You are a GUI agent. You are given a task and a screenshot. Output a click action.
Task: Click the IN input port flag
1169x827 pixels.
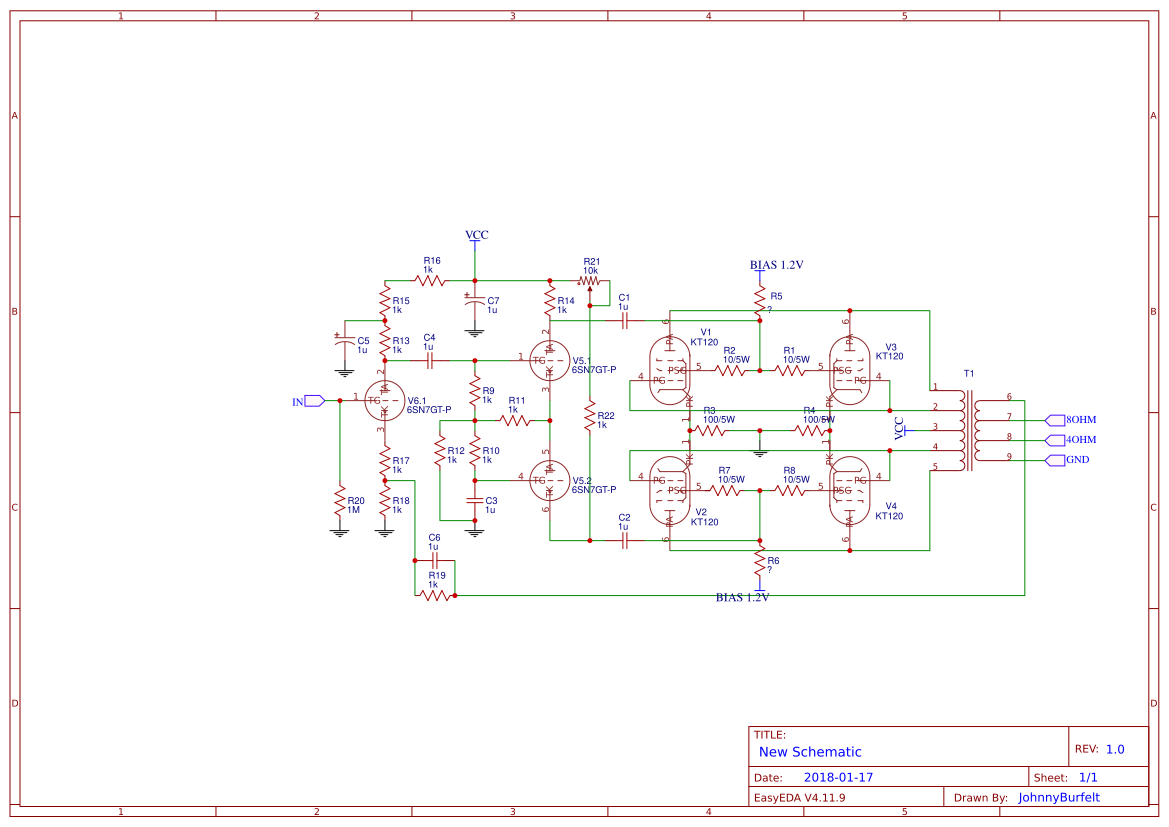click(x=314, y=401)
